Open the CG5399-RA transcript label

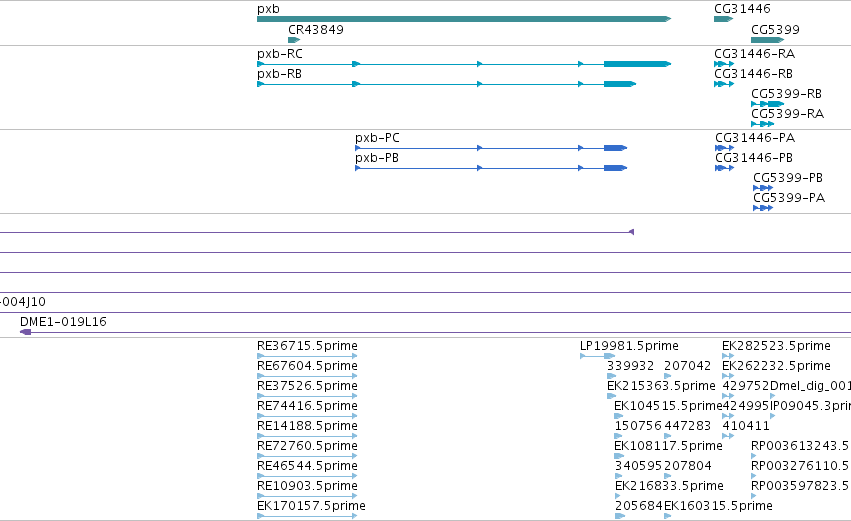(788, 114)
